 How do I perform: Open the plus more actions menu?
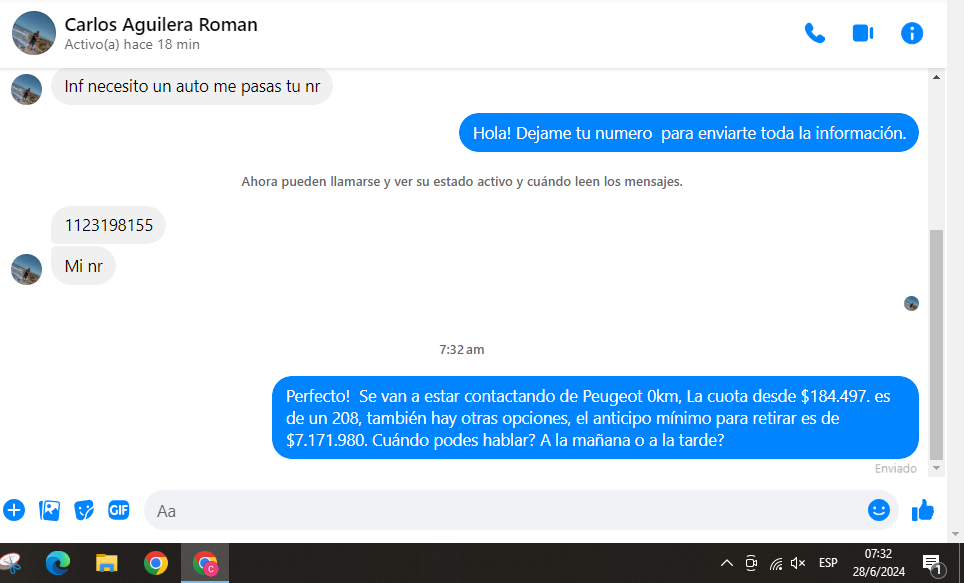point(14,510)
